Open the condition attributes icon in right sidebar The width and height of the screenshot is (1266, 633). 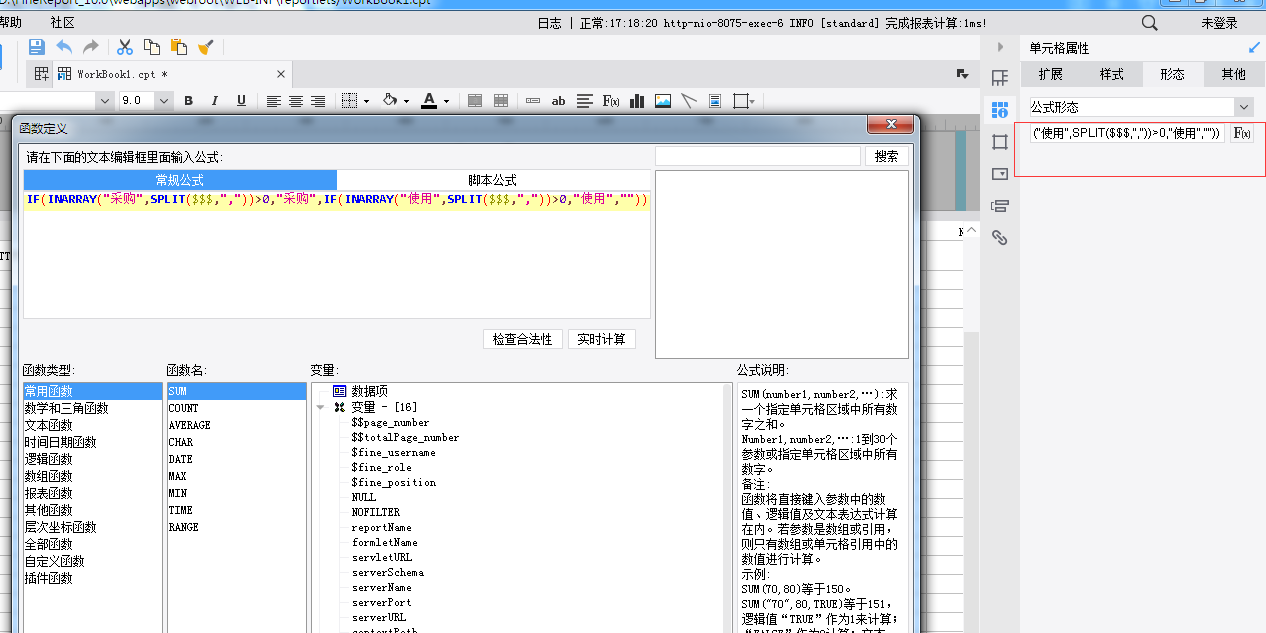pyautogui.click(x=999, y=206)
